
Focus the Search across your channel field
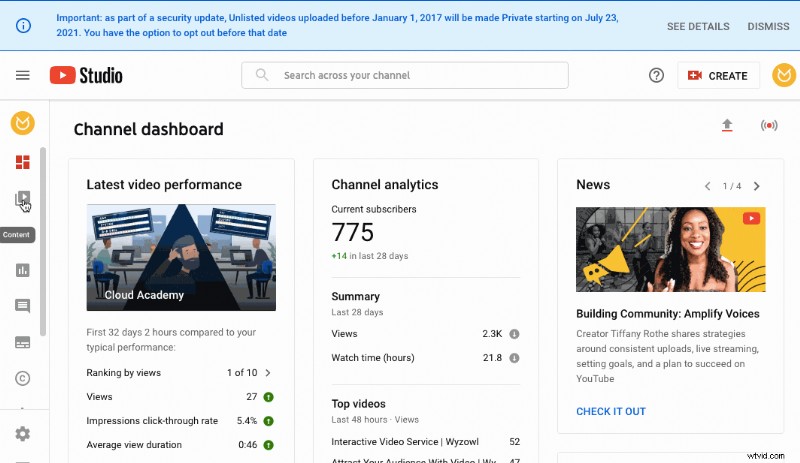[405, 76]
